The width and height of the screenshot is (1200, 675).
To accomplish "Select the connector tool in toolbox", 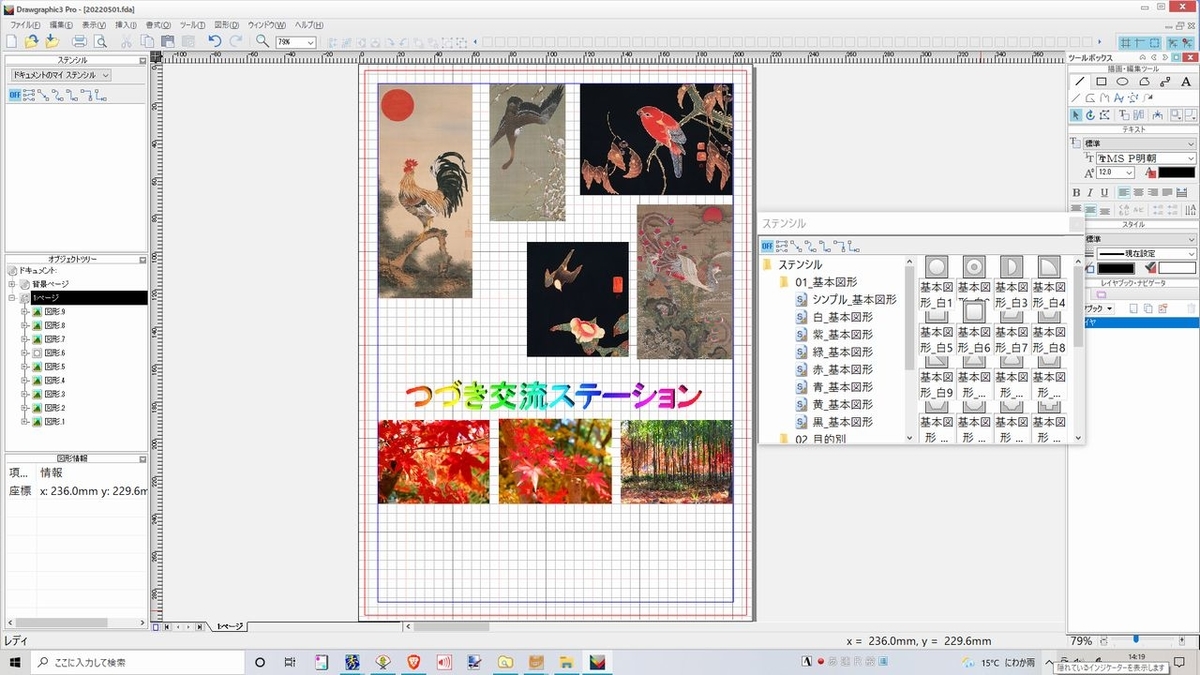I will (x=1166, y=82).
